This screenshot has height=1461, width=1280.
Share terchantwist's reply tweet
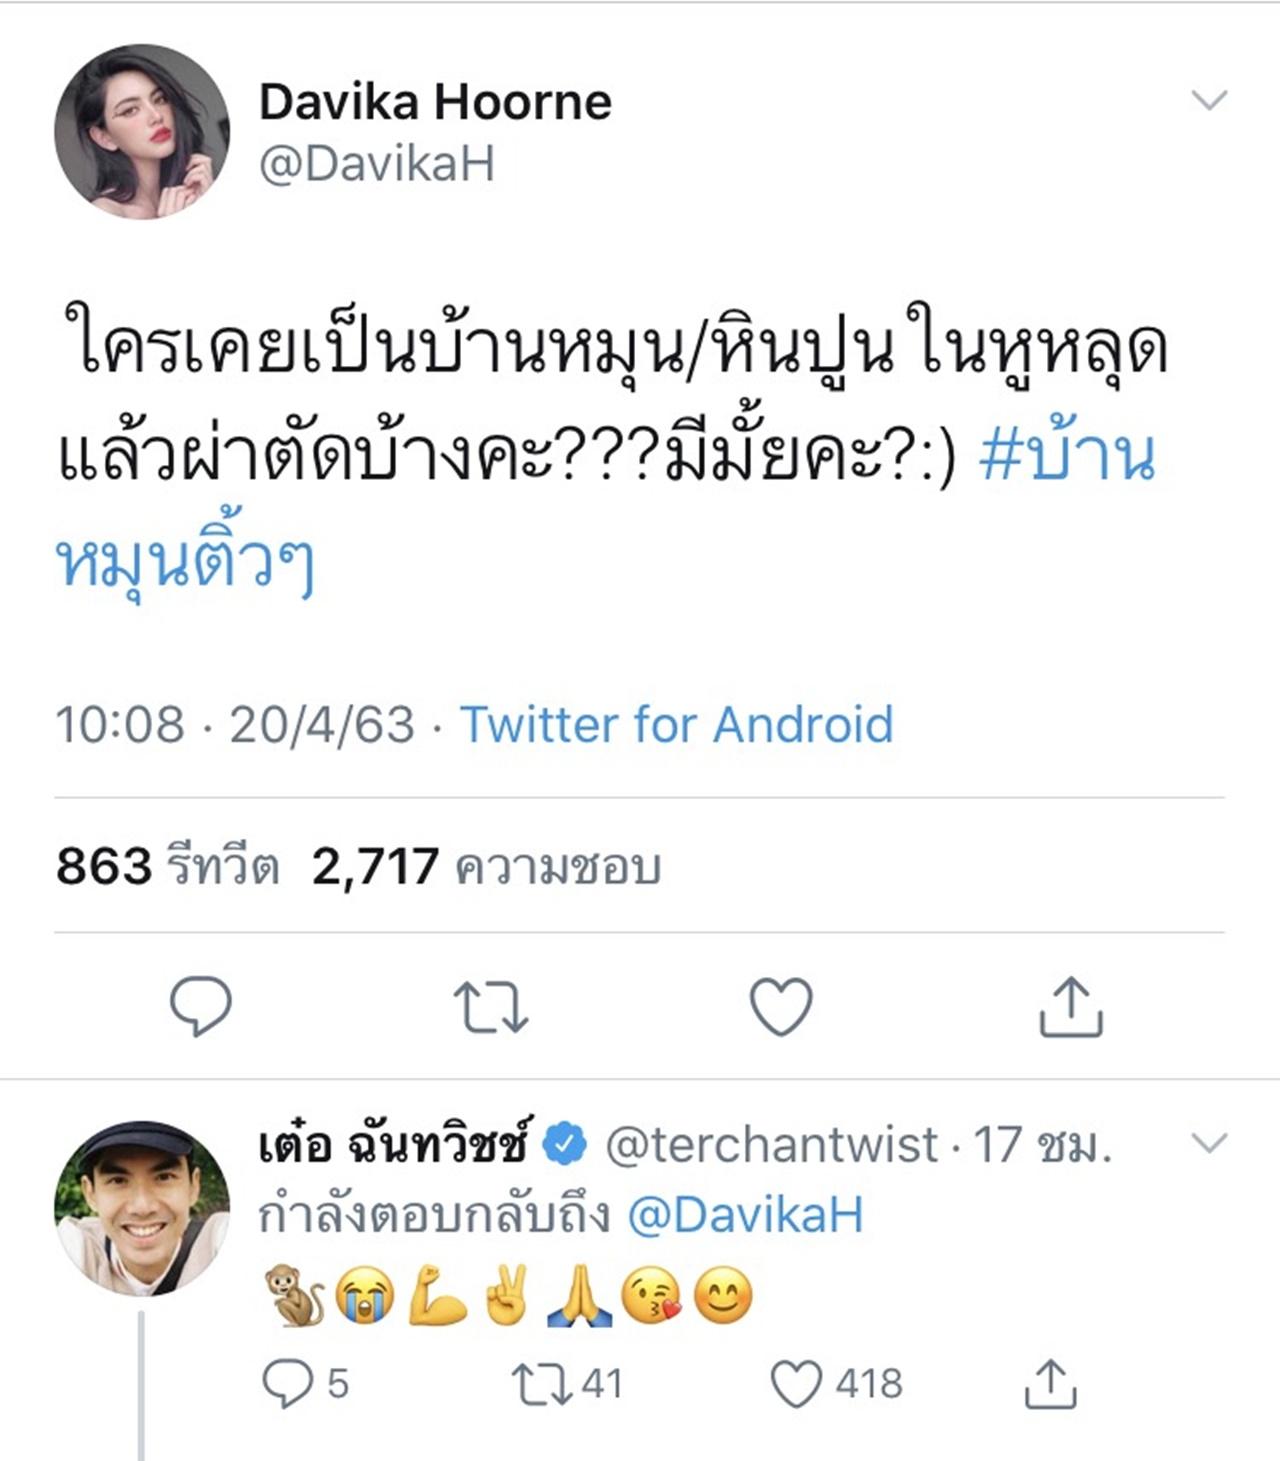pyautogui.click(x=1050, y=1384)
